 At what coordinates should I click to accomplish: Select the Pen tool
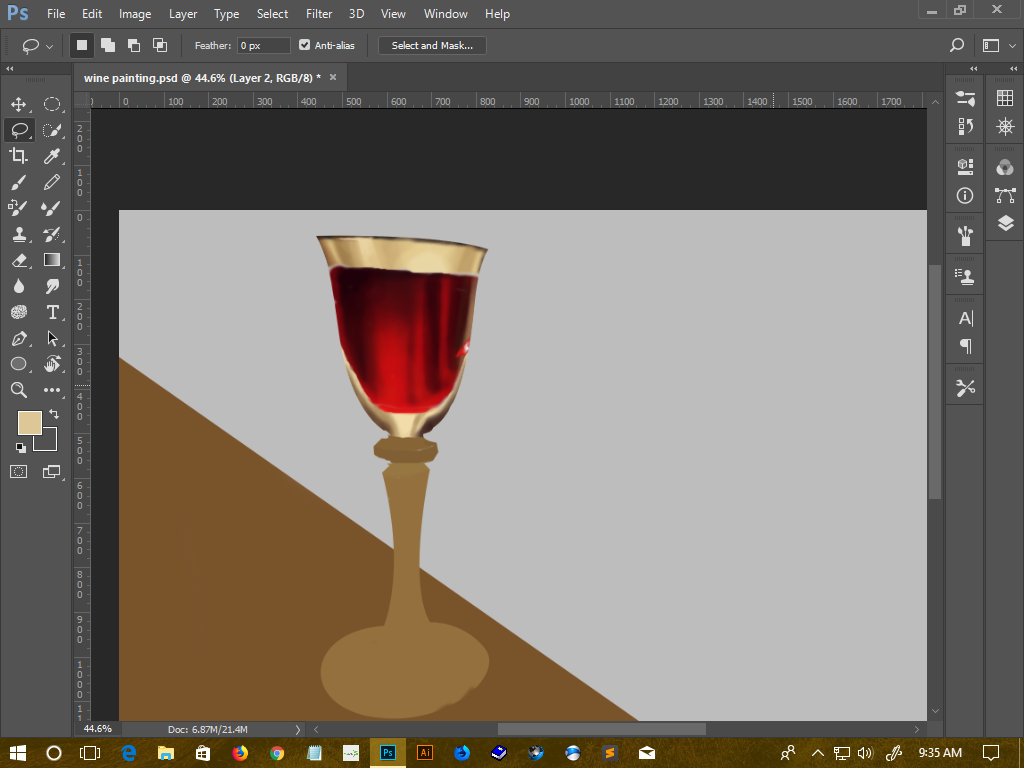pos(19,338)
